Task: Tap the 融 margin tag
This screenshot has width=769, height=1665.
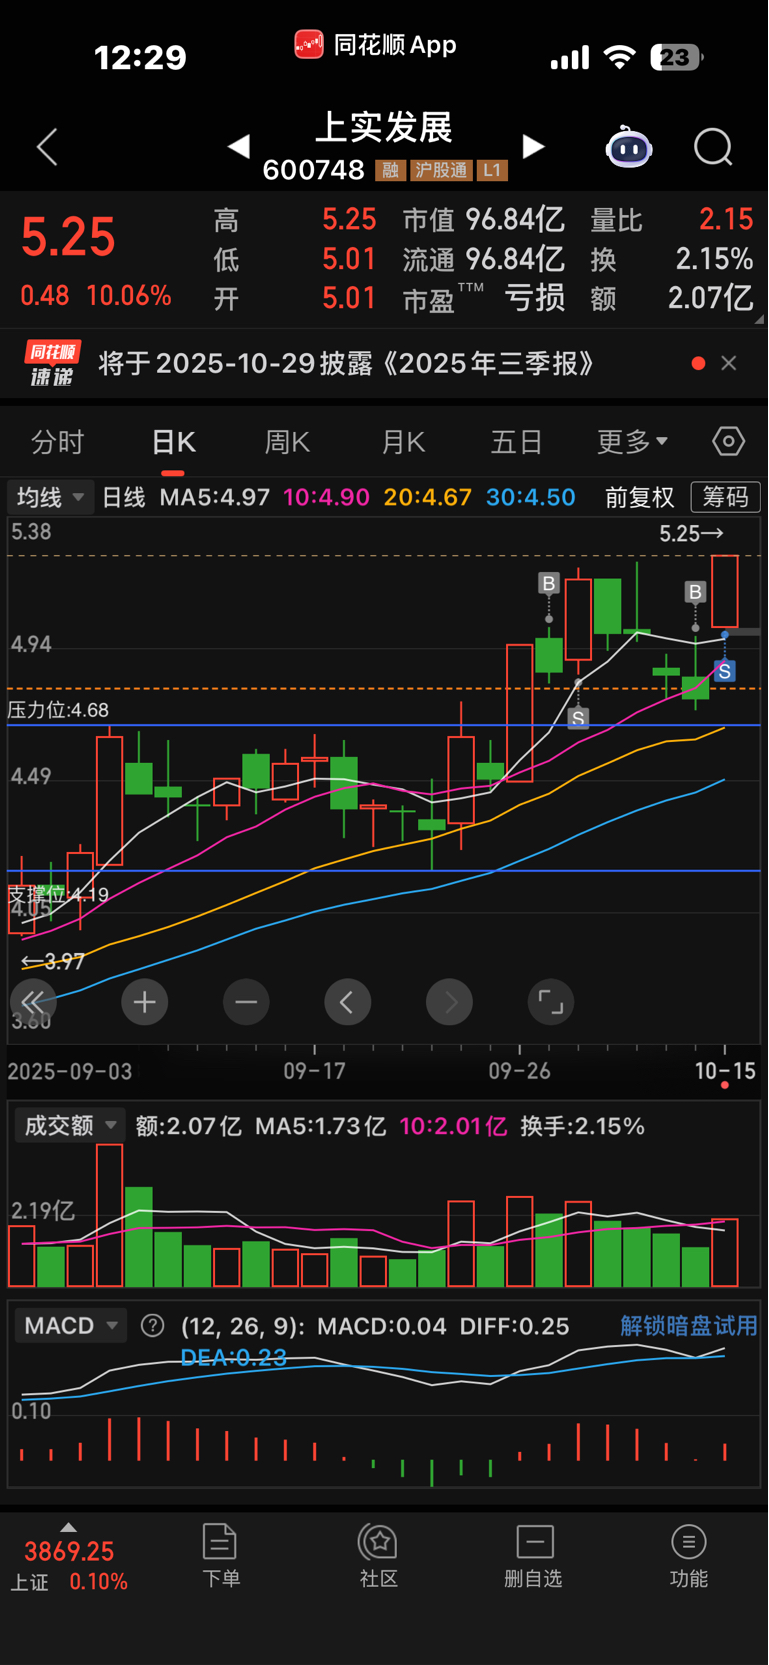Action: click(x=390, y=170)
